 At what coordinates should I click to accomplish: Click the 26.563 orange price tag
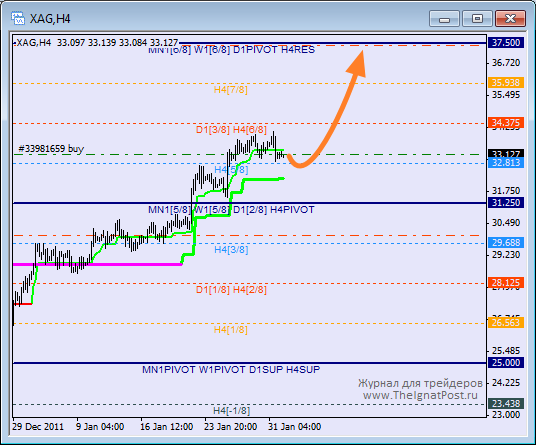pyautogui.click(x=506, y=323)
